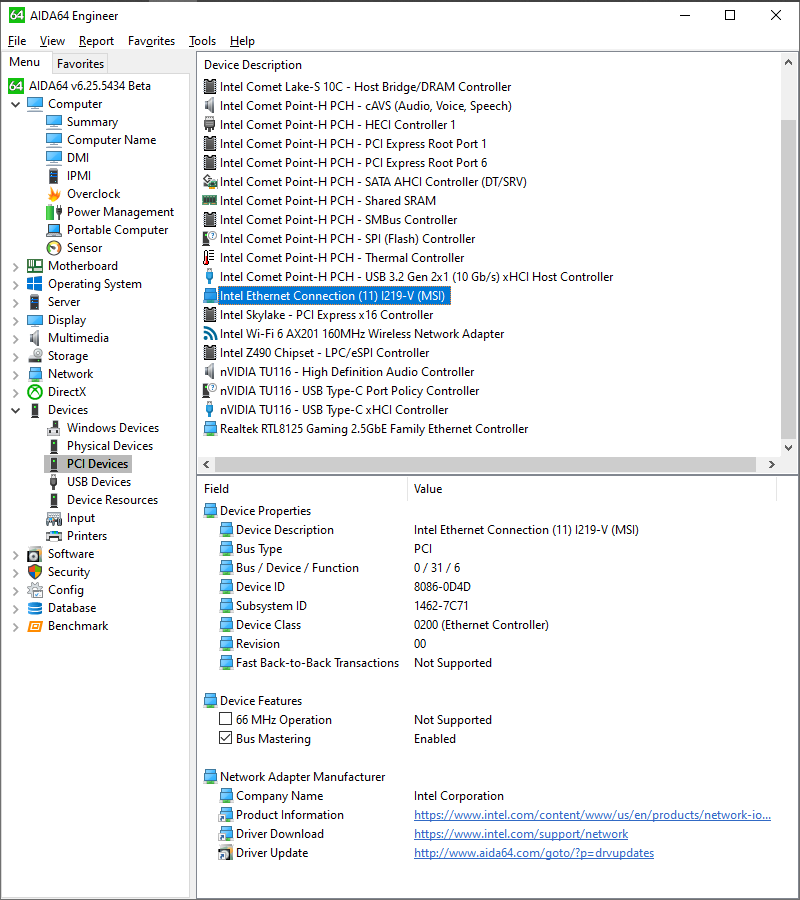
Task: Click the Subsystem ID value 1462-7C71
Action: click(x=441, y=606)
